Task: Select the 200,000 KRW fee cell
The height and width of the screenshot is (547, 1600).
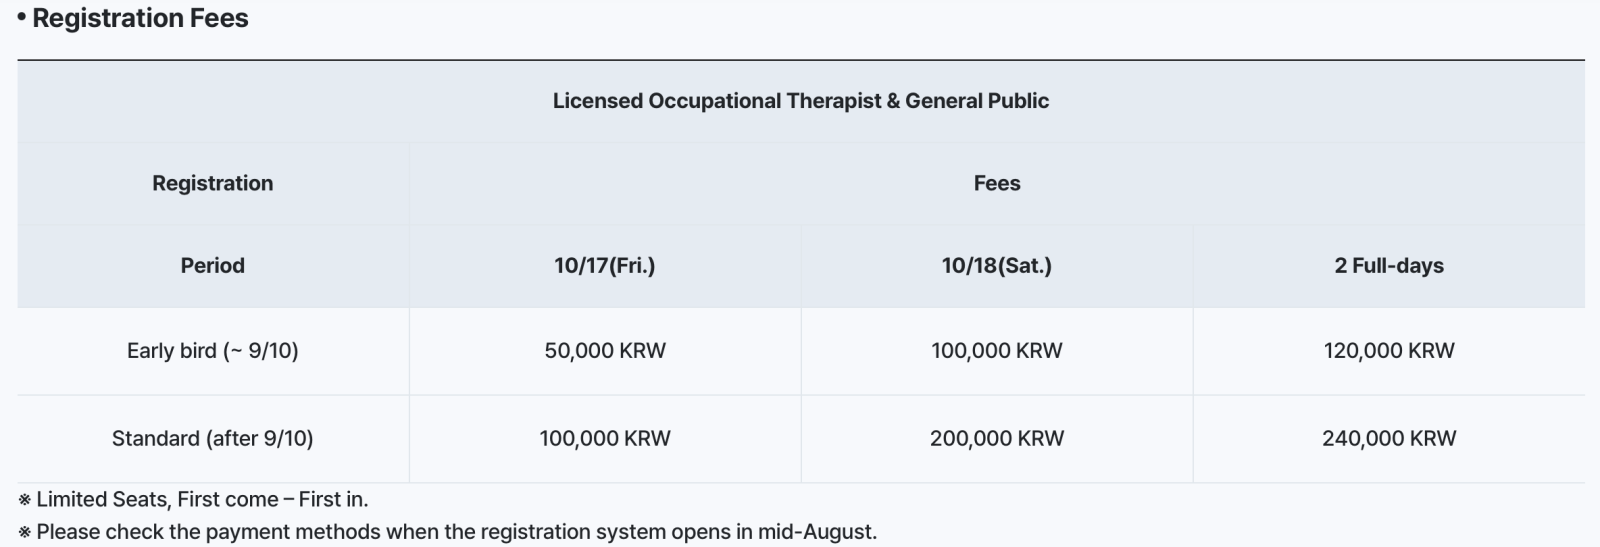Action: pyautogui.click(x=997, y=438)
